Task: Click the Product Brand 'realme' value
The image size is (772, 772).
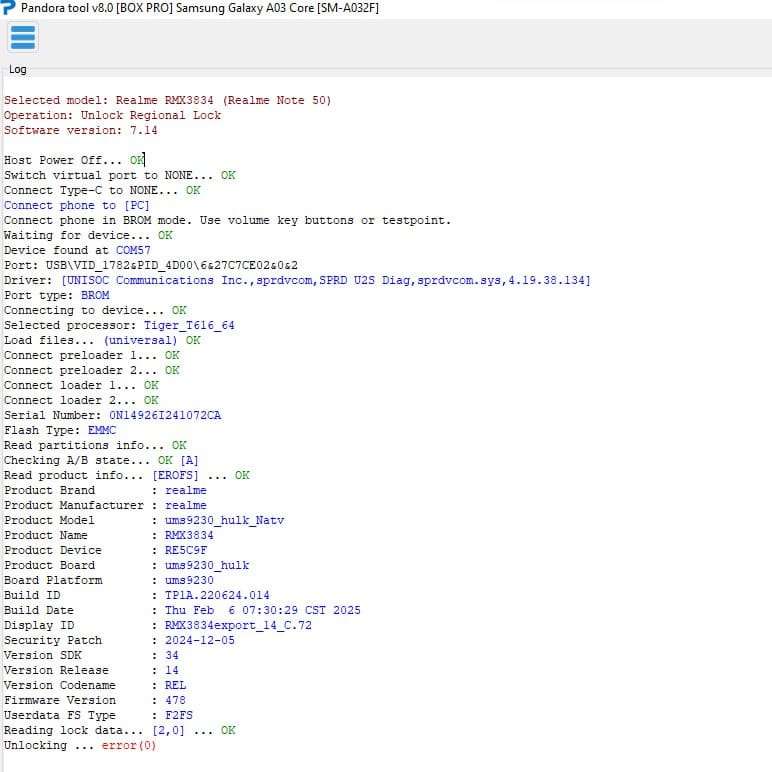Action: pyautogui.click(x=186, y=491)
